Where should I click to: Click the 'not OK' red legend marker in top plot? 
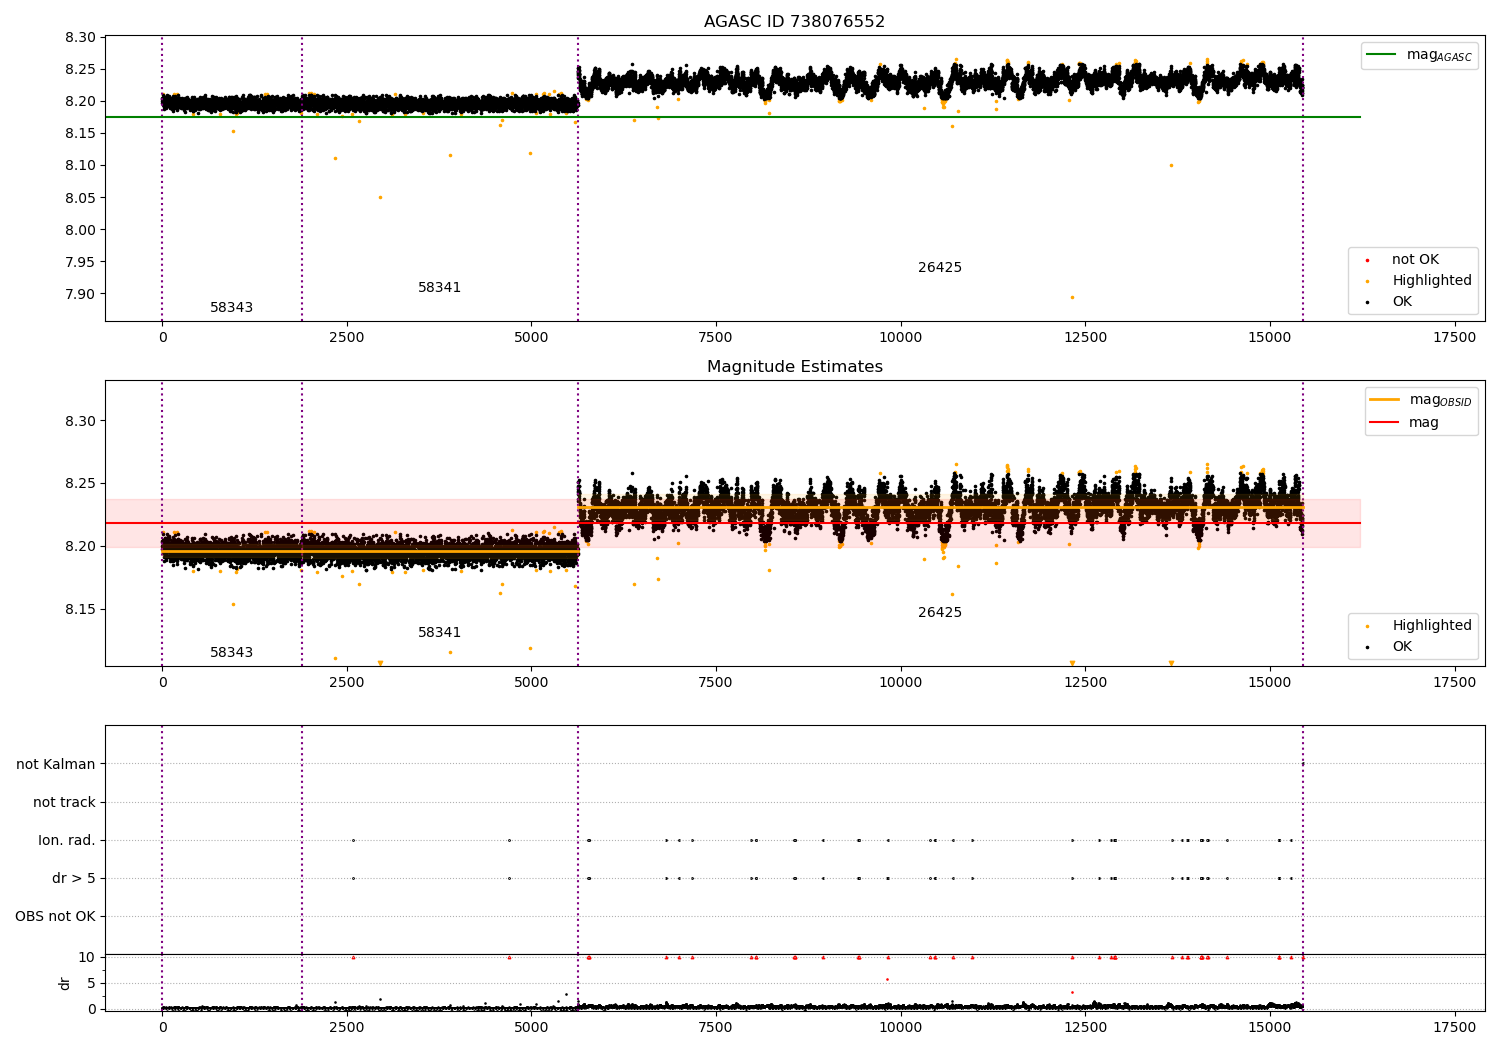coord(1367,260)
